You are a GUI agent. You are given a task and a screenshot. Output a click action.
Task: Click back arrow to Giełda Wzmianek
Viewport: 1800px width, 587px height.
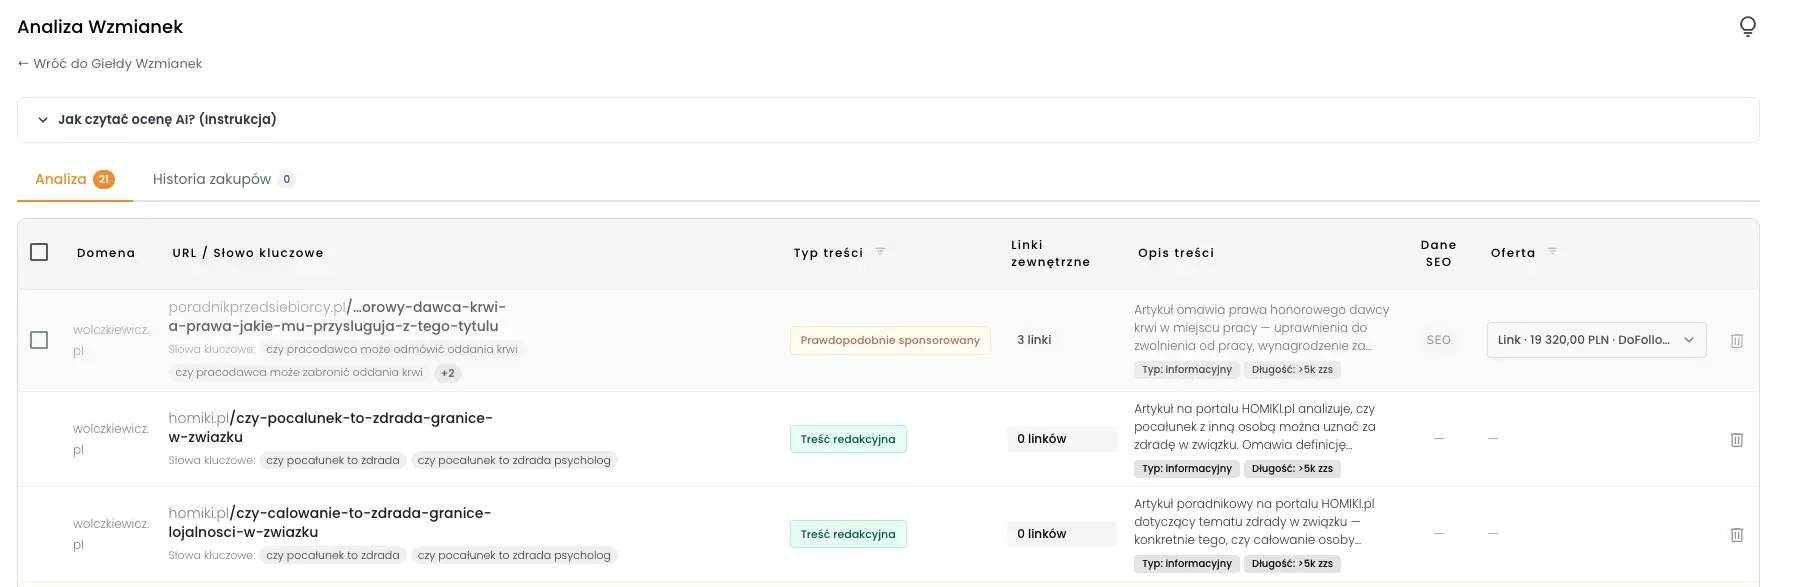click(110, 63)
